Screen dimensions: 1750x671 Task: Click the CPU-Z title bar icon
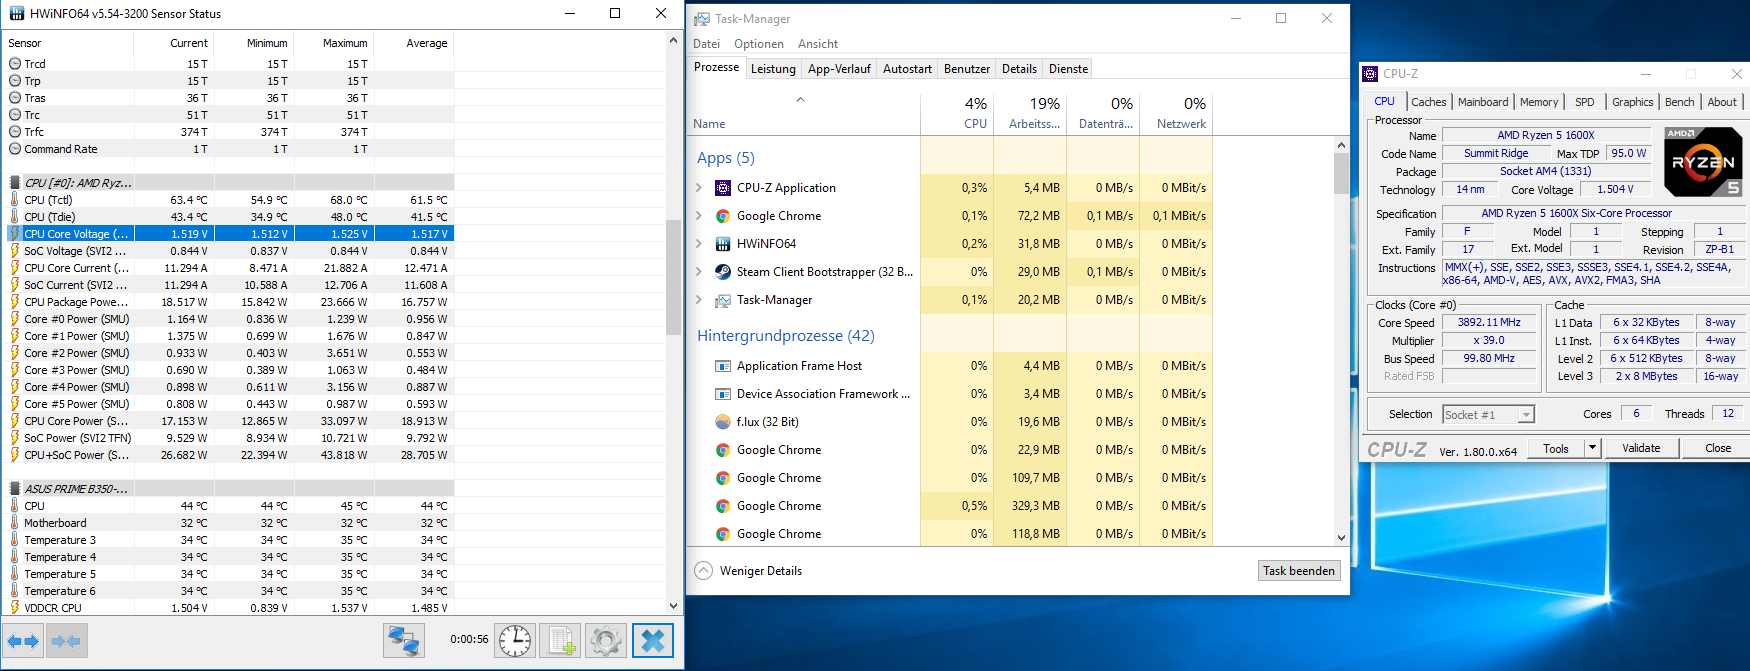click(x=1370, y=74)
